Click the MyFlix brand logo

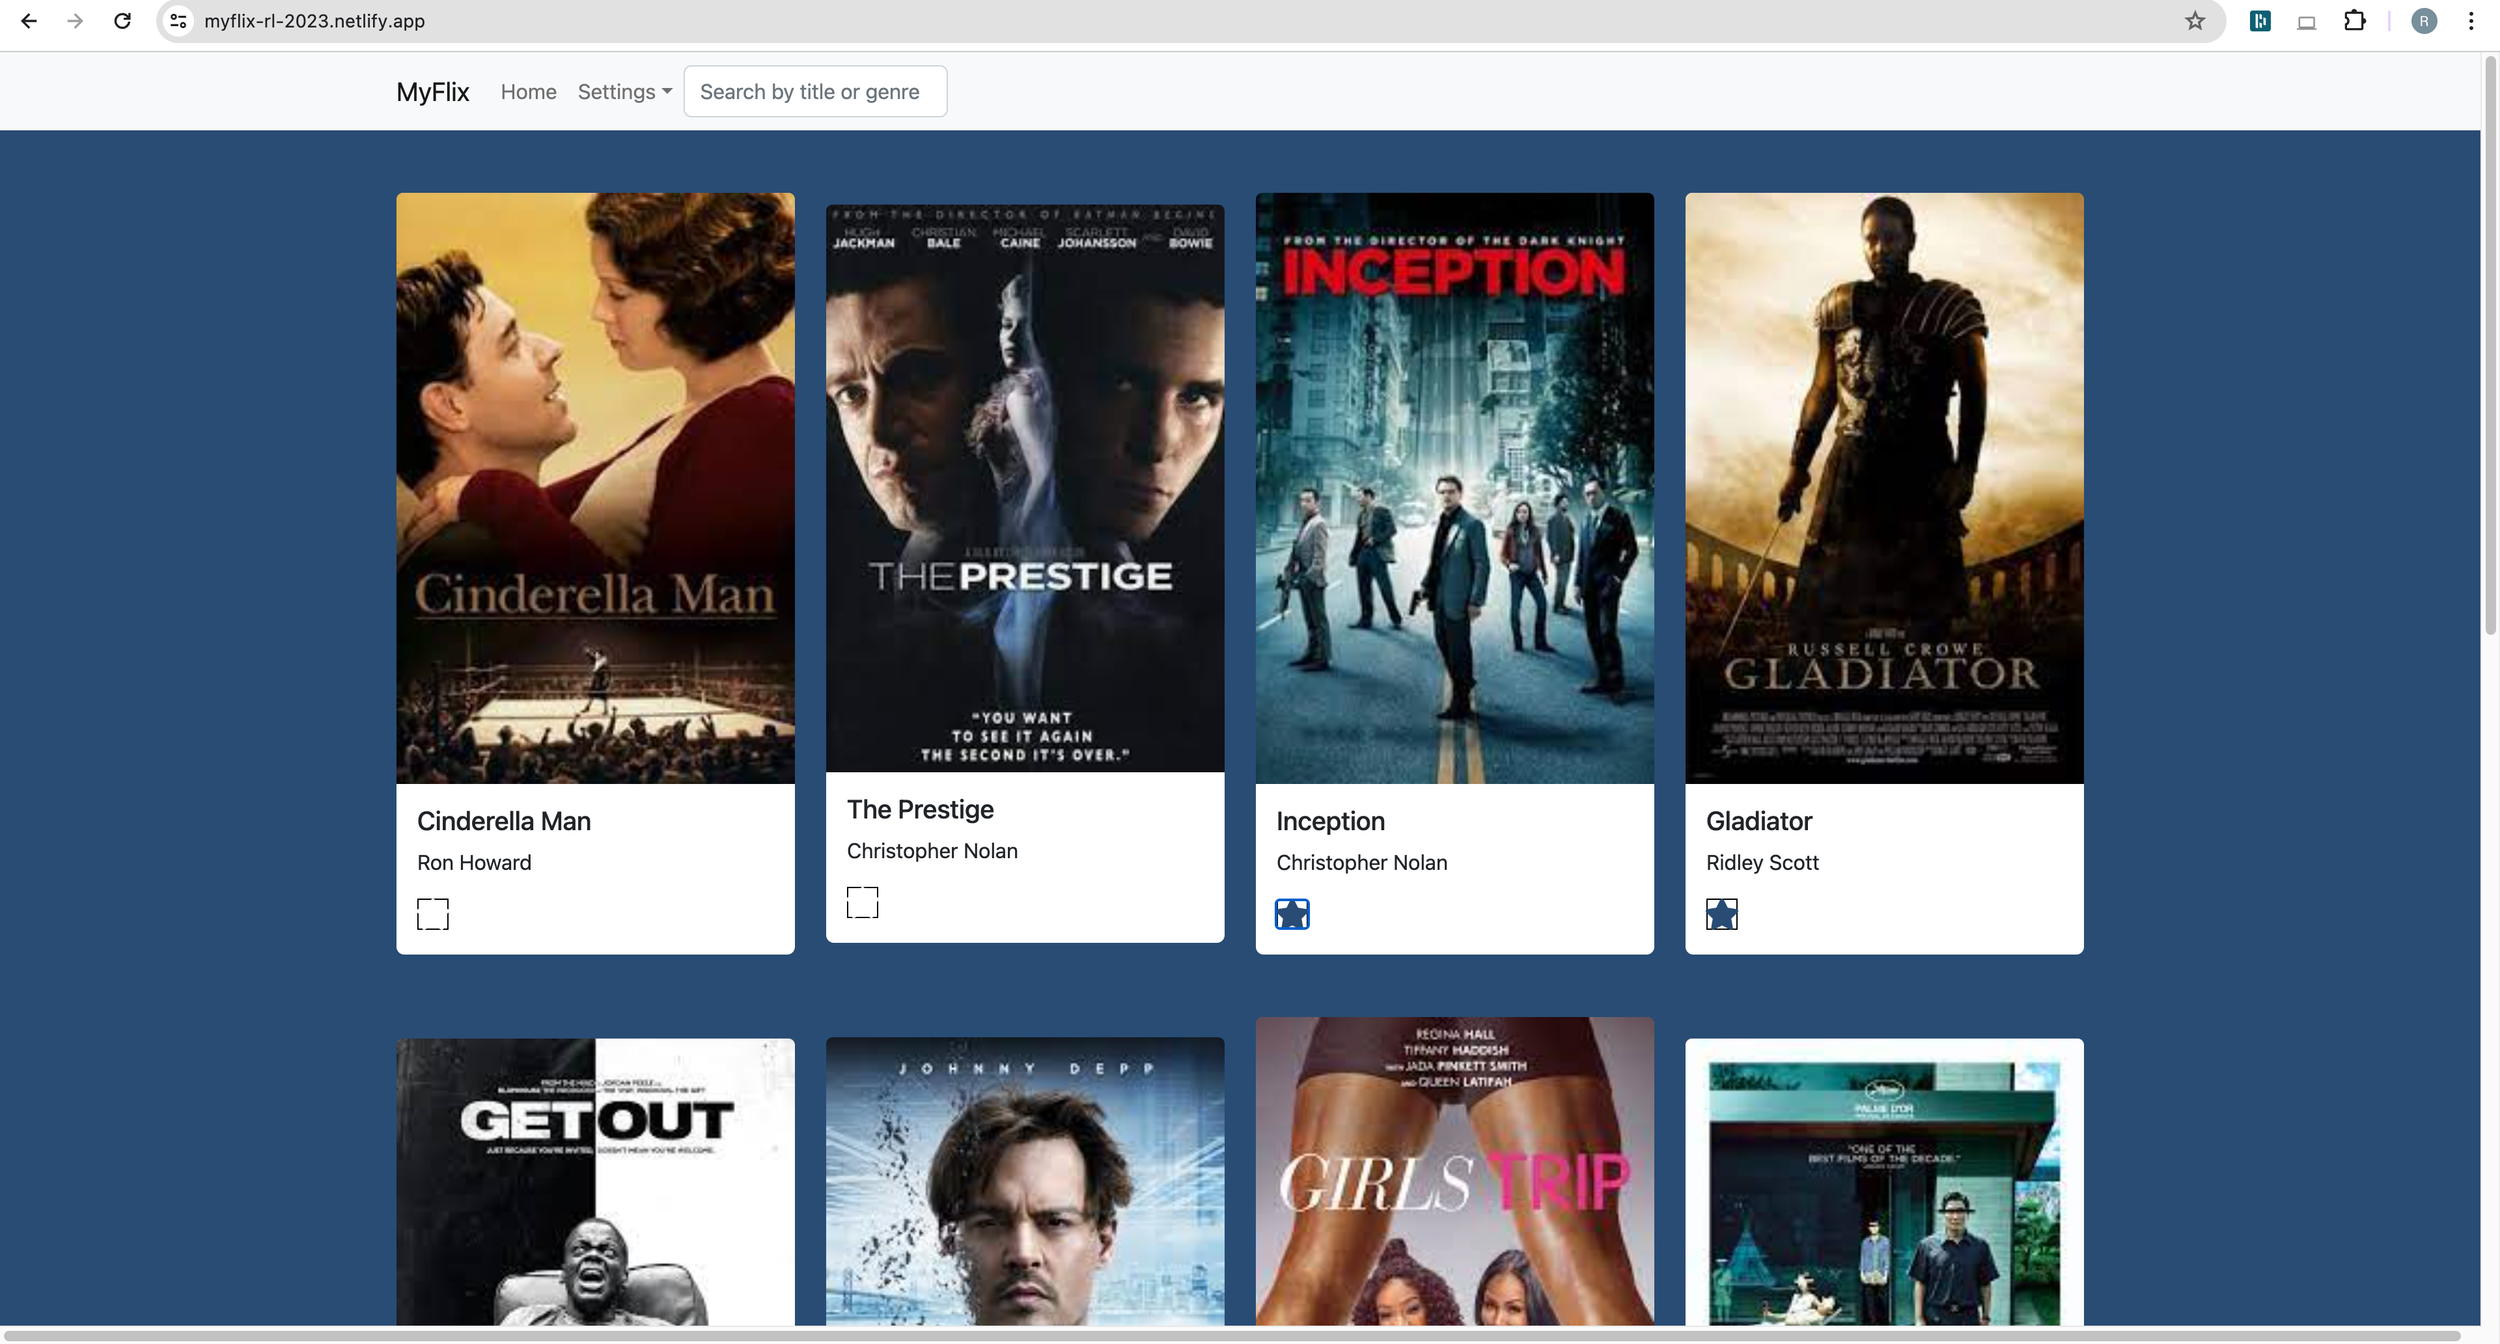coord(432,92)
